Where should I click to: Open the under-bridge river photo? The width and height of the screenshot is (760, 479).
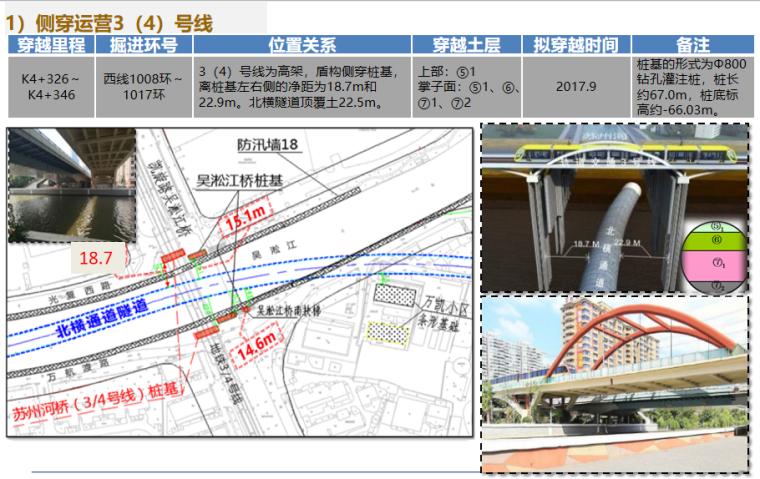(x=71, y=183)
